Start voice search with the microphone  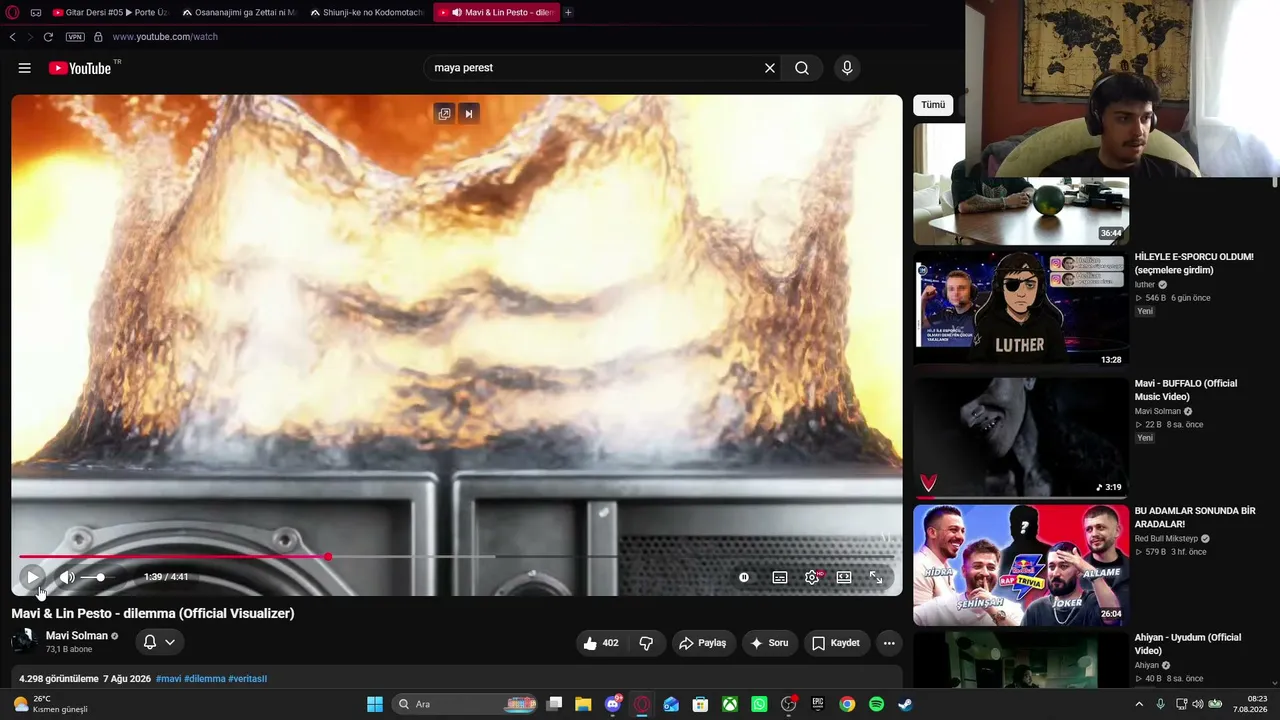[847, 68]
